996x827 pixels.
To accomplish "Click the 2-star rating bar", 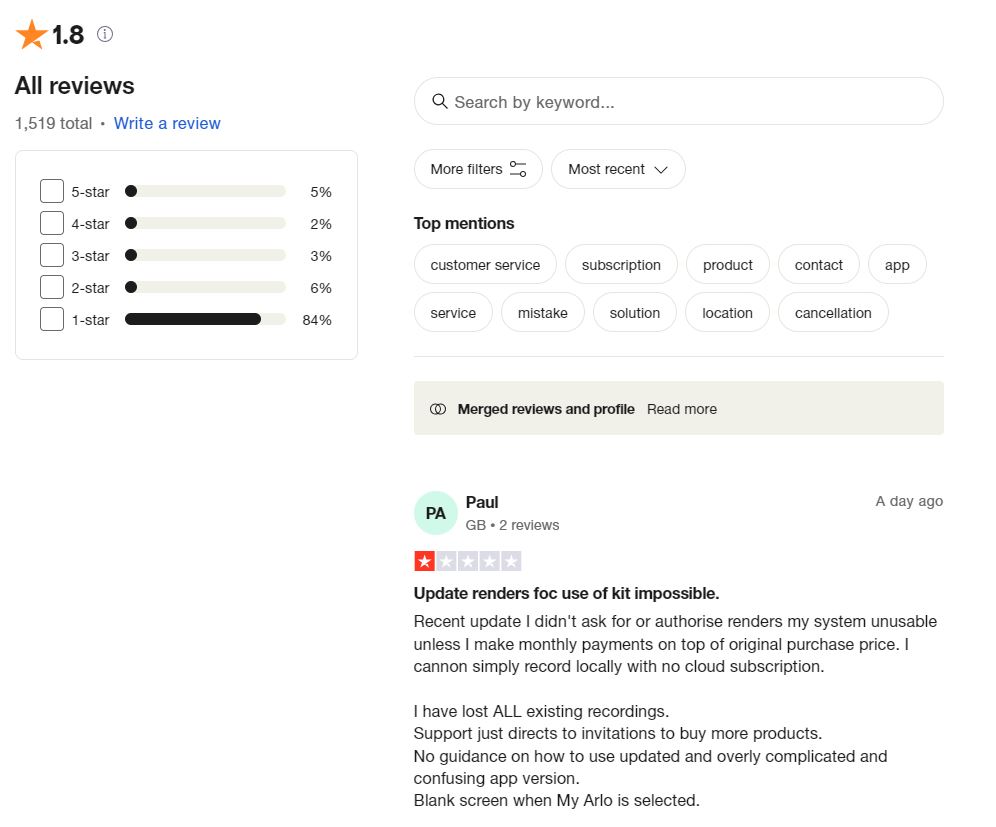I will click(205, 287).
